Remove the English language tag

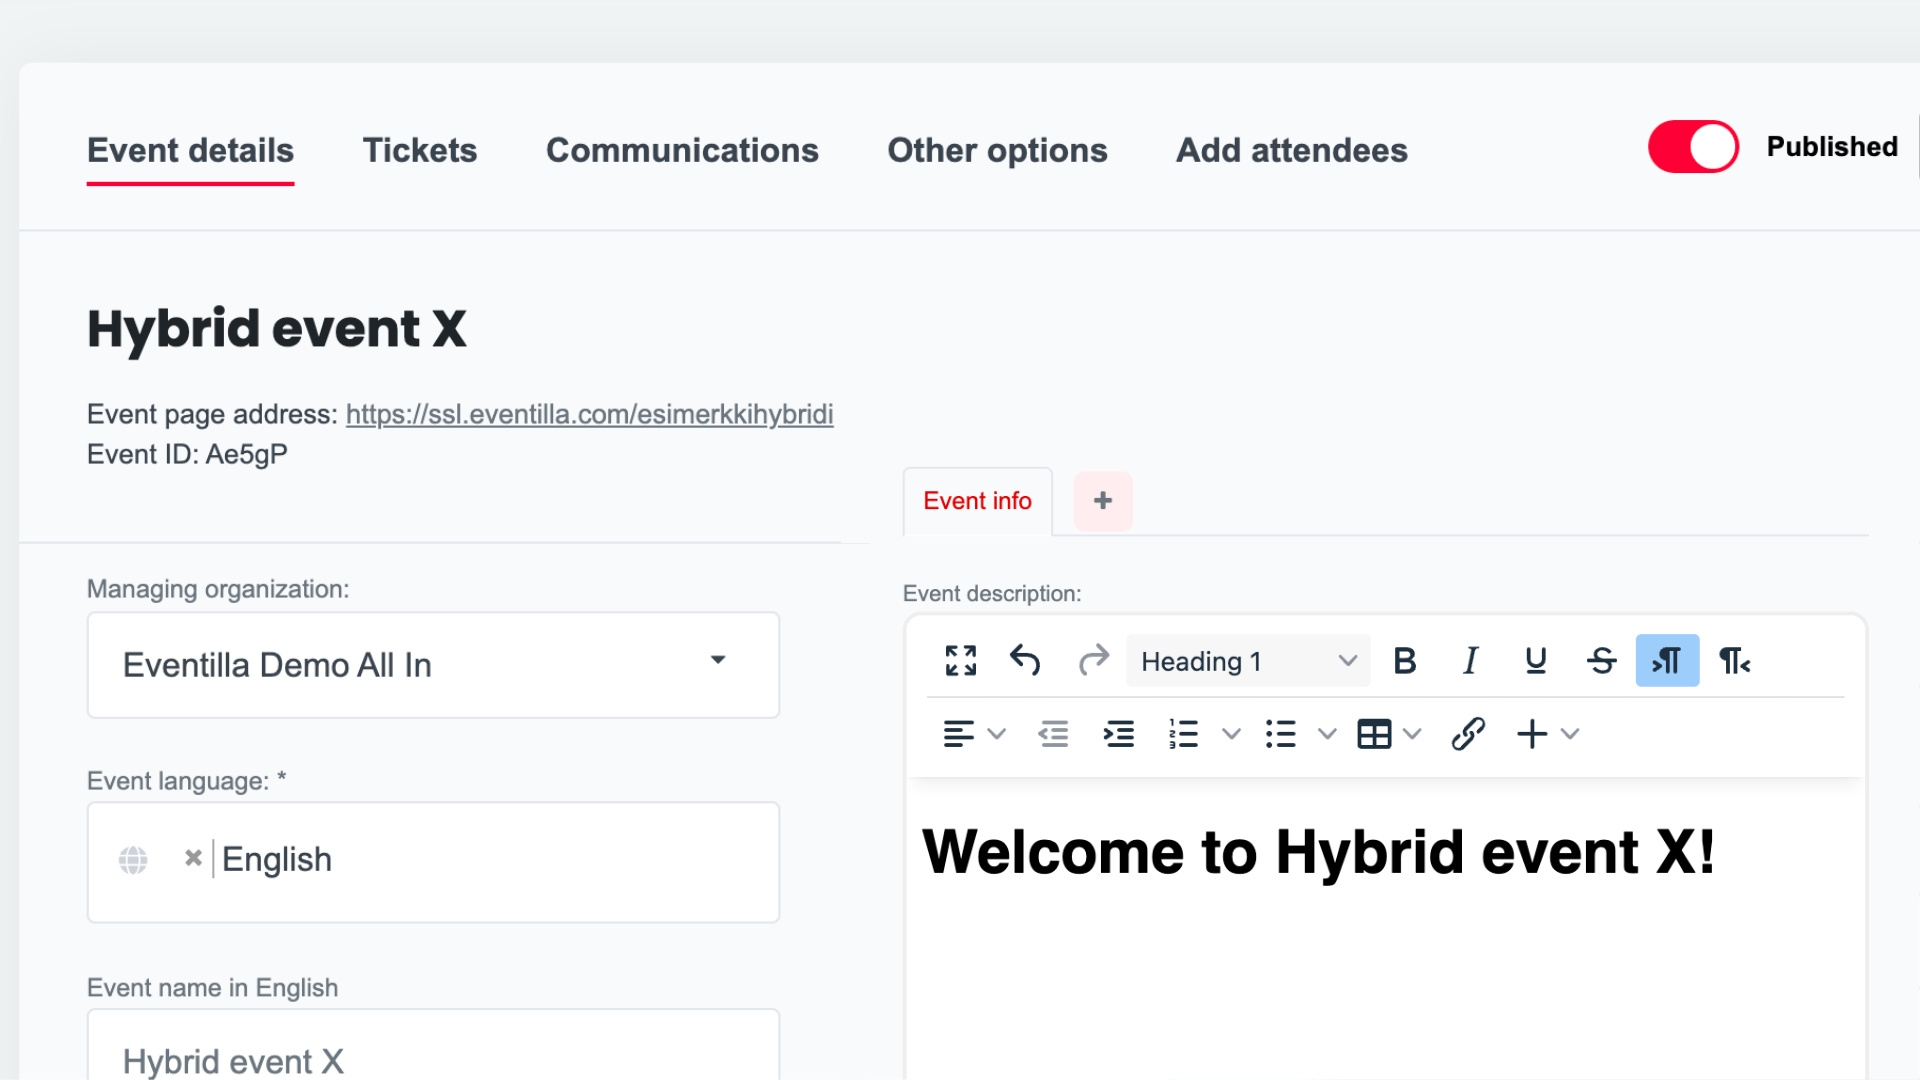point(192,859)
